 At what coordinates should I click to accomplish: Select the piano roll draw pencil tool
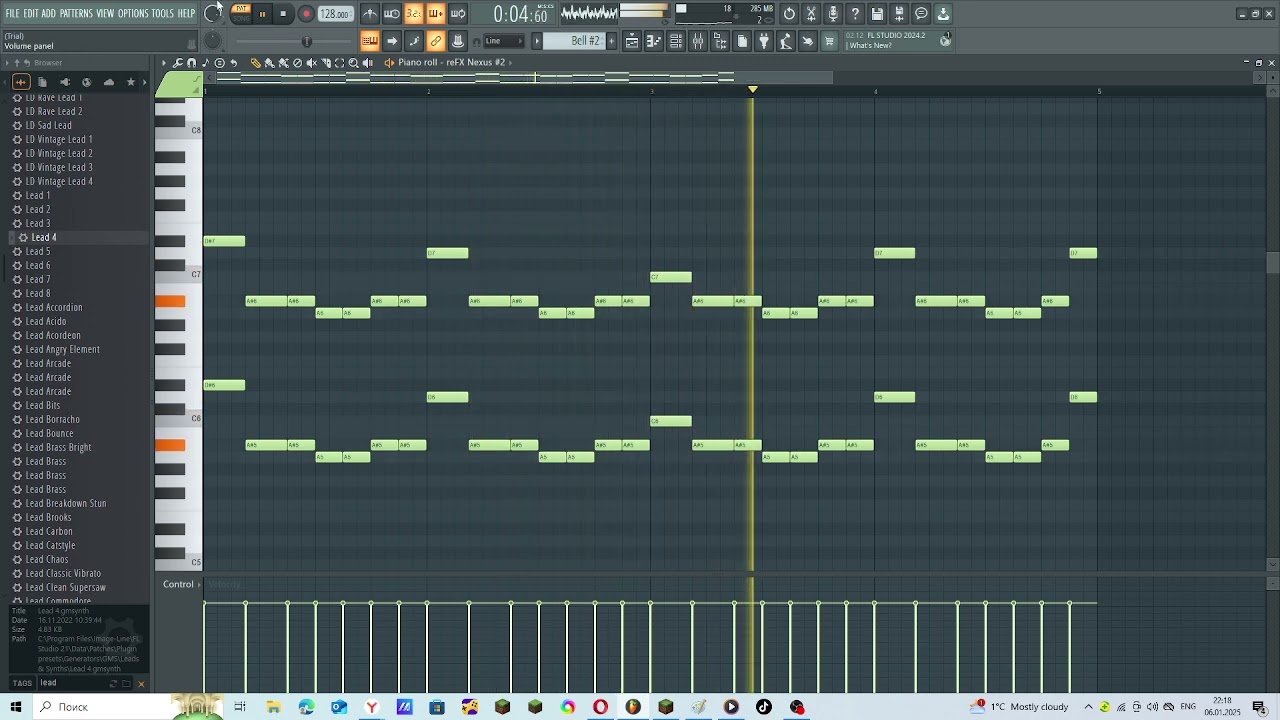256,63
